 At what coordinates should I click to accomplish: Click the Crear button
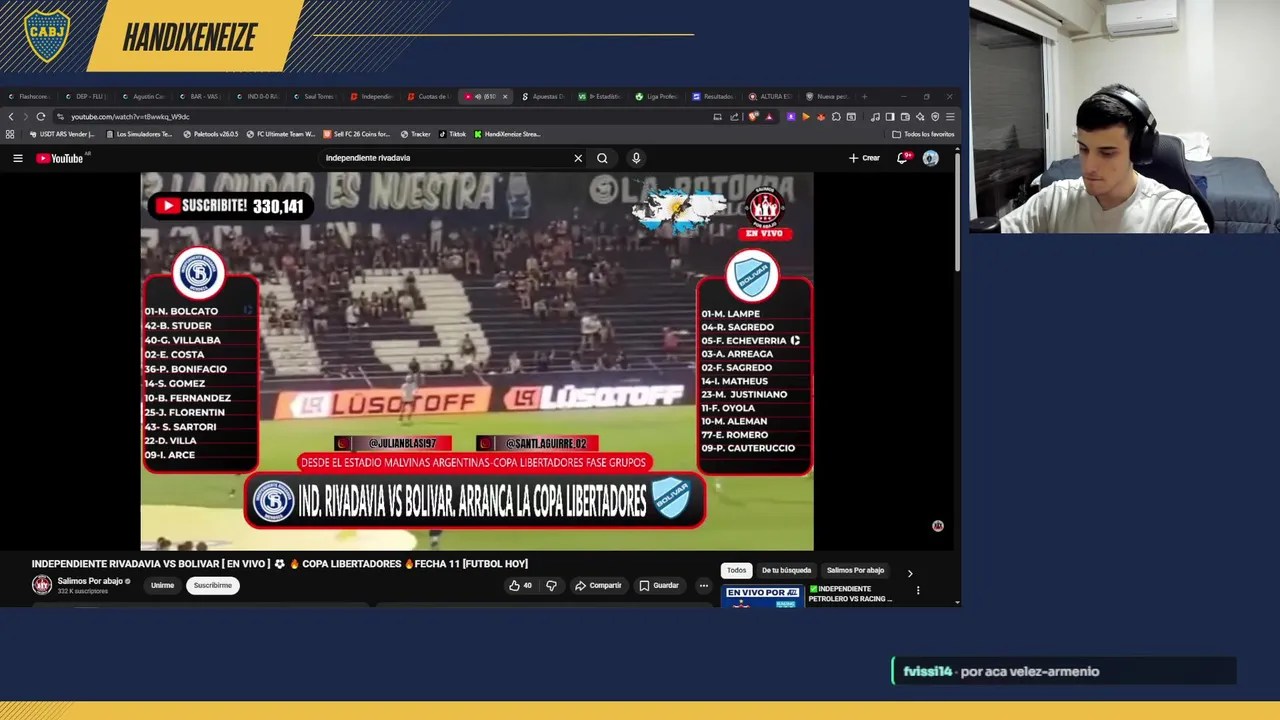[864, 158]
